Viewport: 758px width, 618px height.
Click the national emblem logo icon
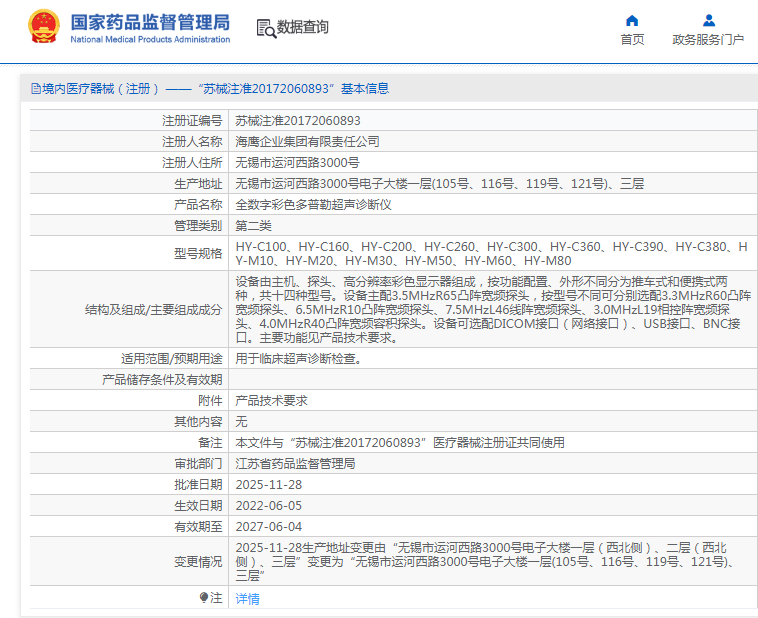pyautogui.click(x=43, y=27)
